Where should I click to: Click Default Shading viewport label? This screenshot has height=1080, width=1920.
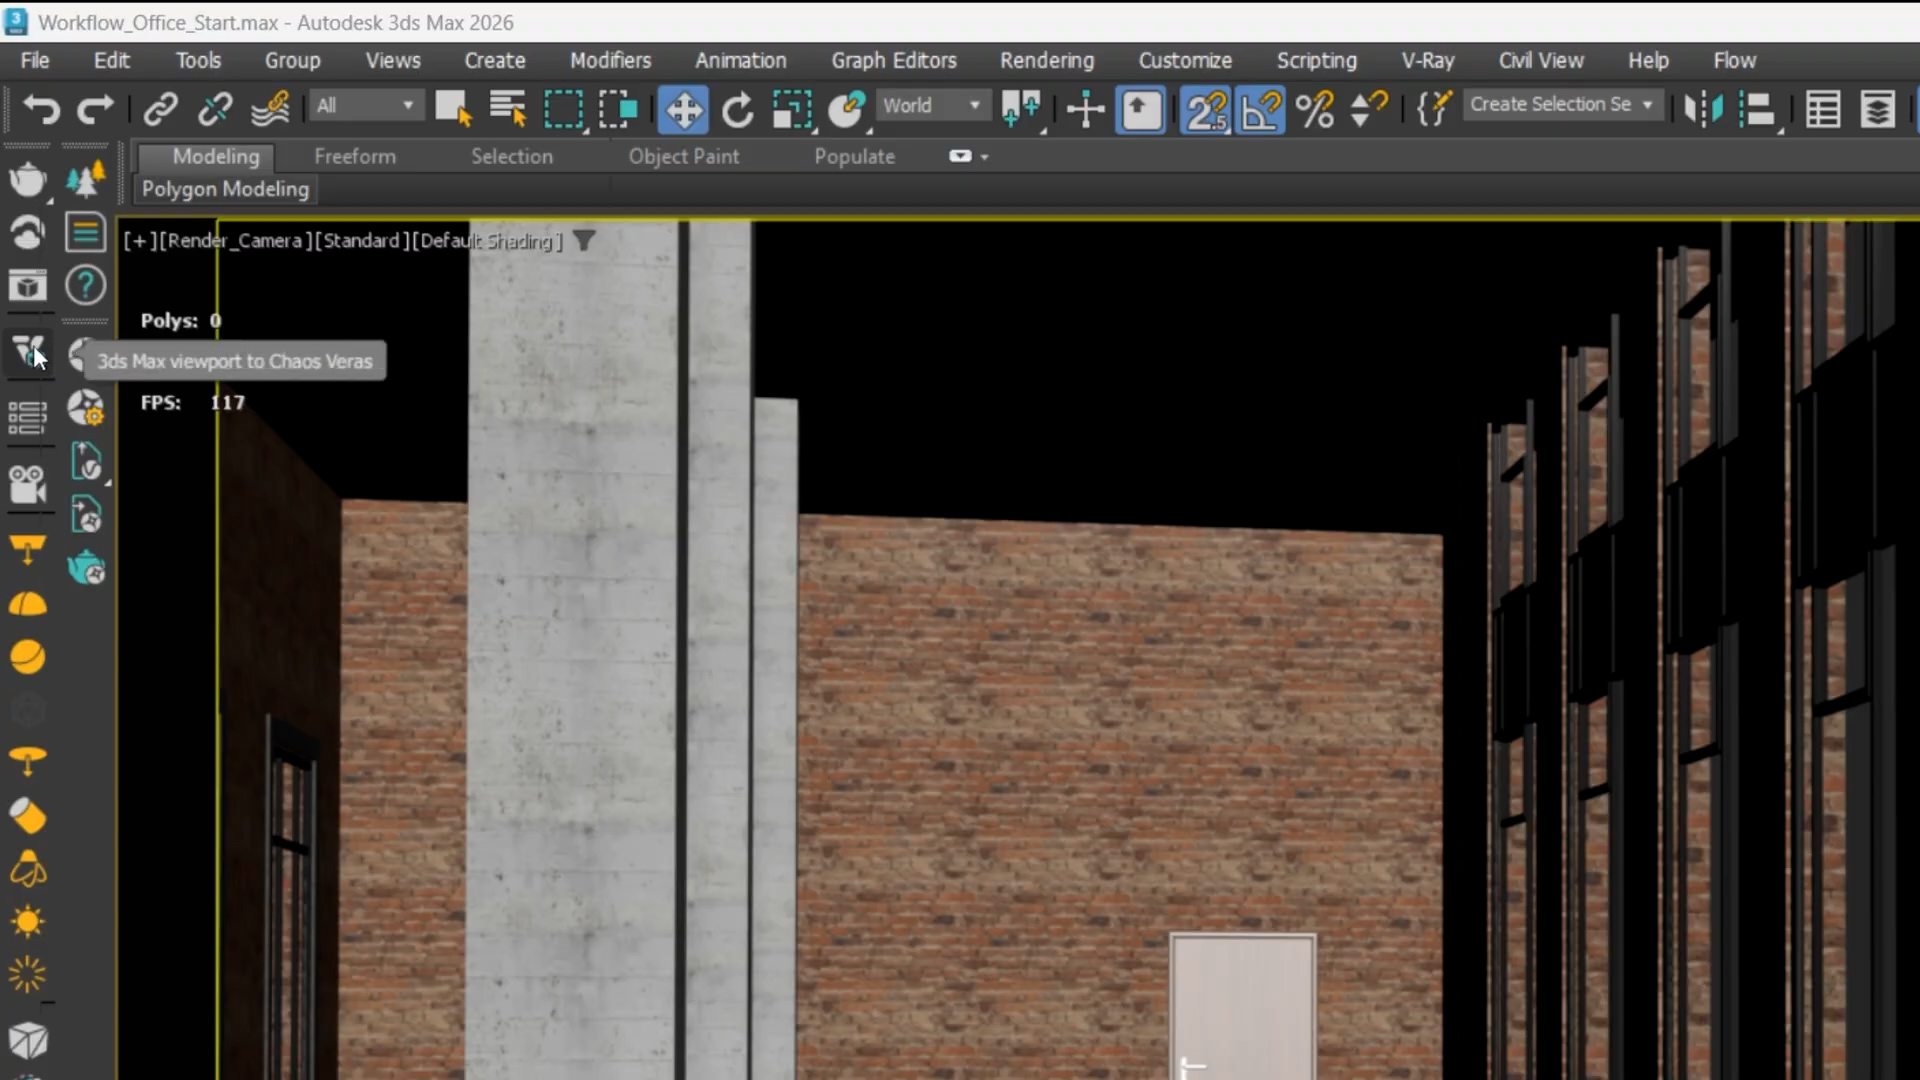pyautogui.click(x=488, y=241)
